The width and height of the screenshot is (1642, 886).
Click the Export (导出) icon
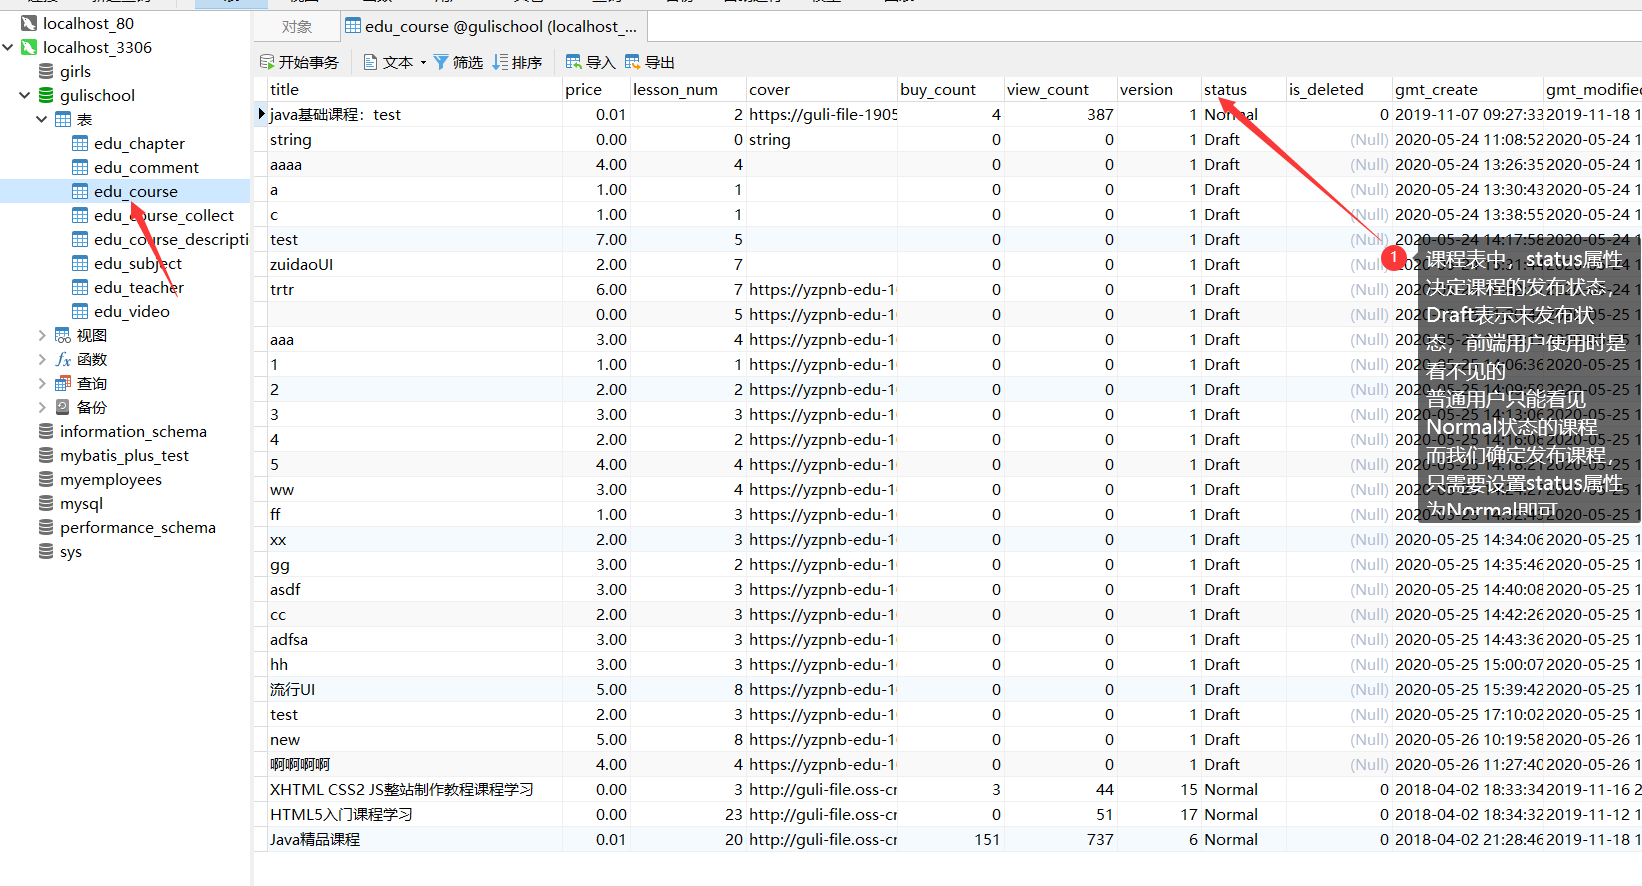coord(632,62)
